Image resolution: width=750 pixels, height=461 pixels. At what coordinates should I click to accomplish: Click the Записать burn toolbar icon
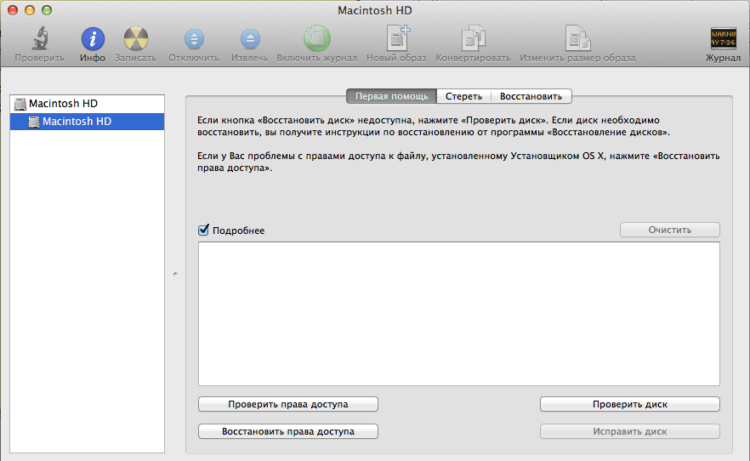point(136,39)
